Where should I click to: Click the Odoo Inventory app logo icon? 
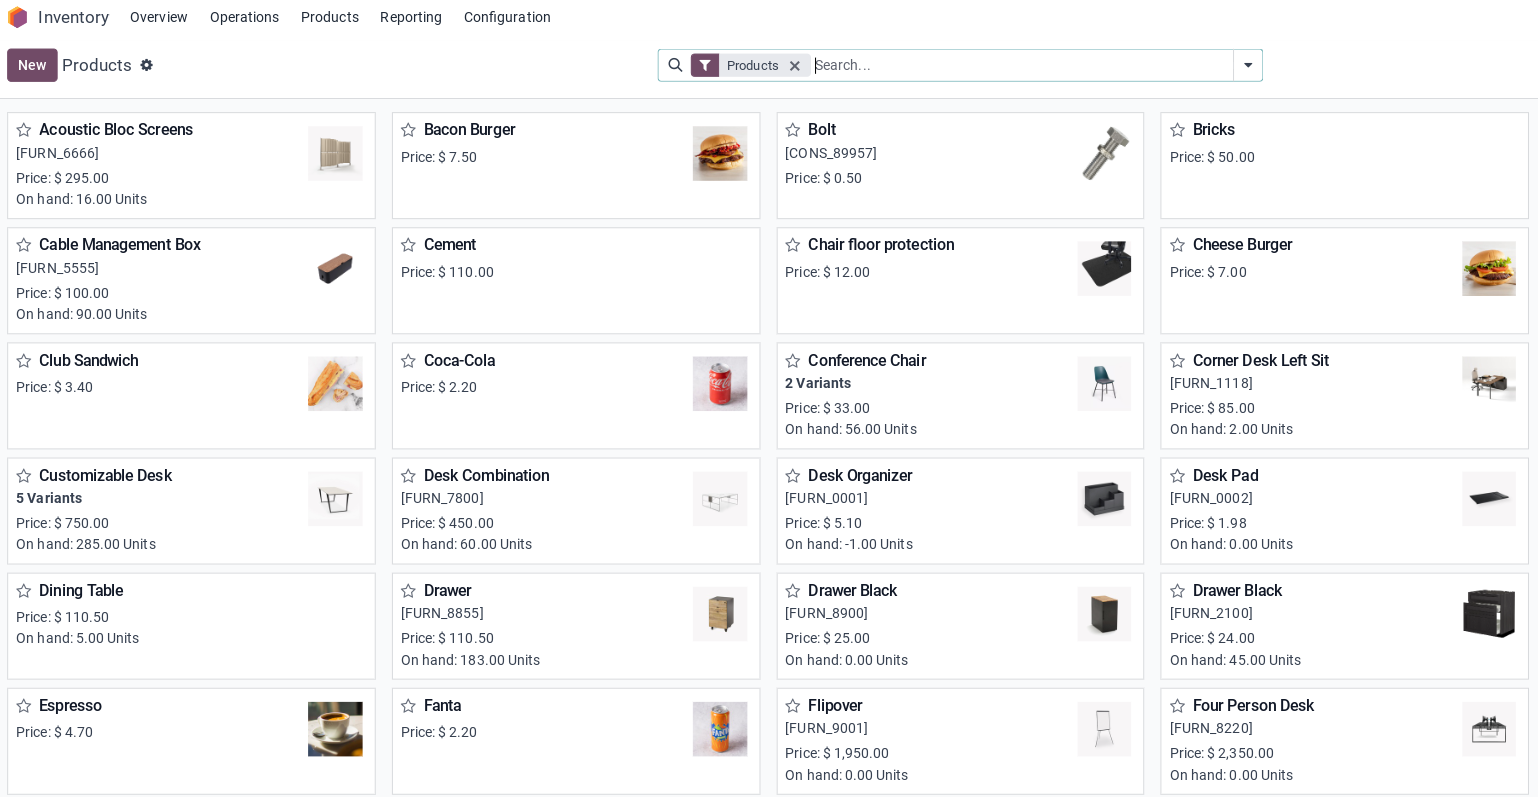(x=18, y=17)
